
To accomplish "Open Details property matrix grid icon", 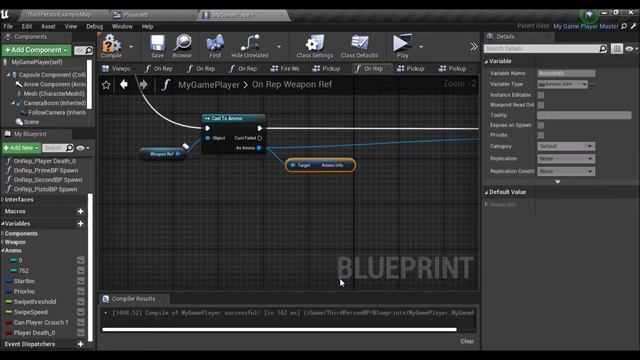I will [617, 49].
